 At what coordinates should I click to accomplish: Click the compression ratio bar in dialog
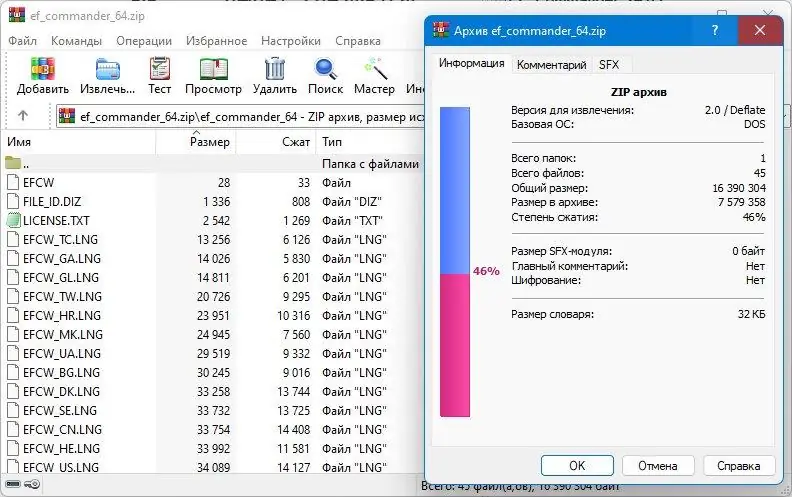pyautogui.click(x=455, y=262)
